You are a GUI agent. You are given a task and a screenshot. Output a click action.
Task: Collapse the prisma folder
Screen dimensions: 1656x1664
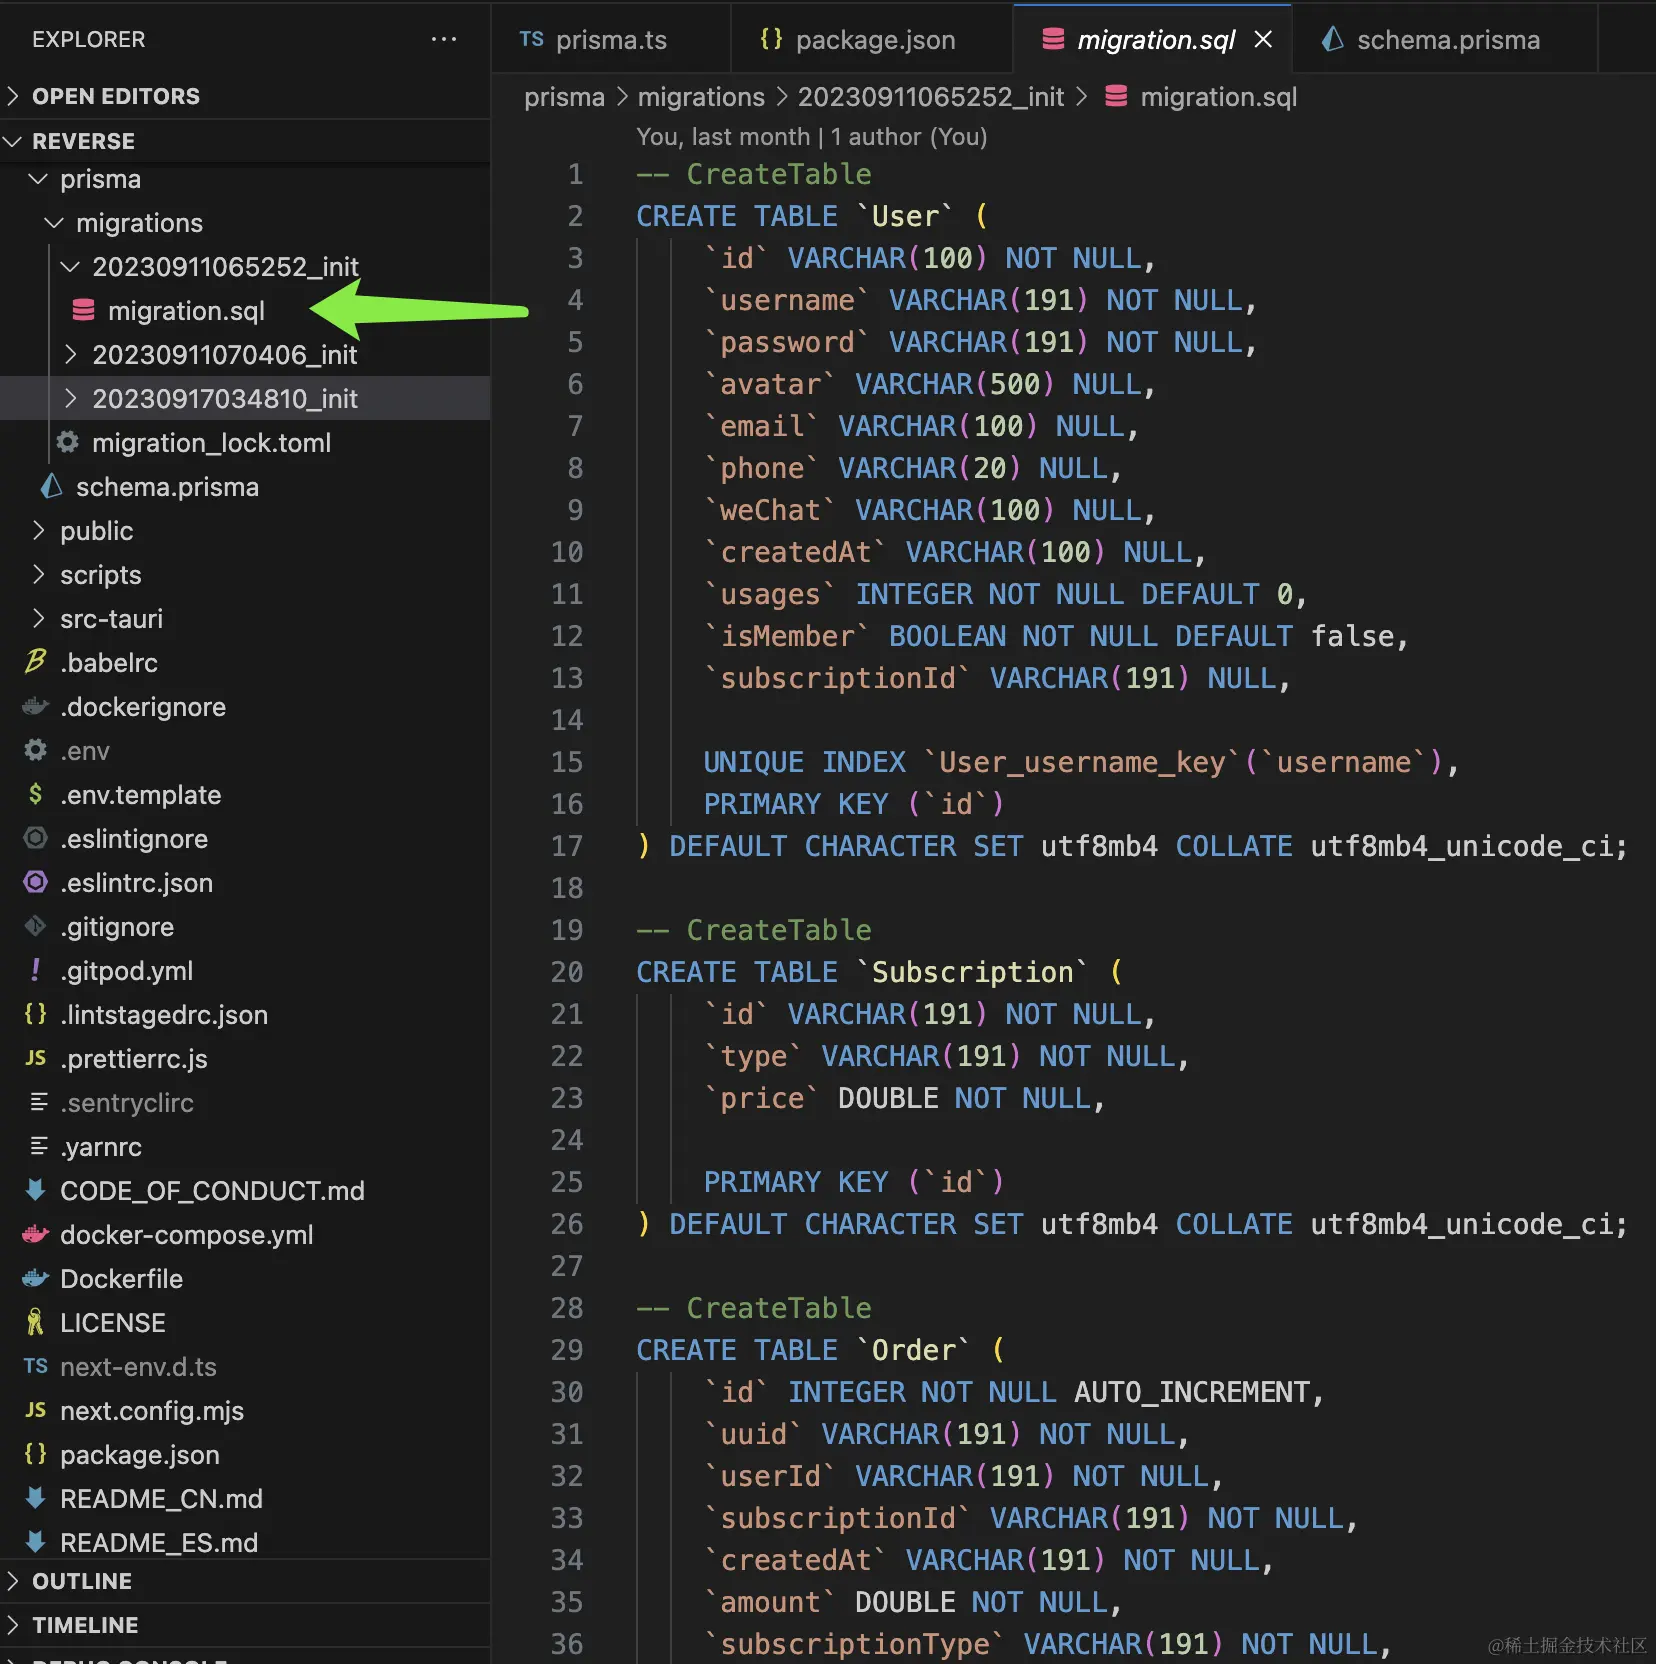tap(38, 179)
